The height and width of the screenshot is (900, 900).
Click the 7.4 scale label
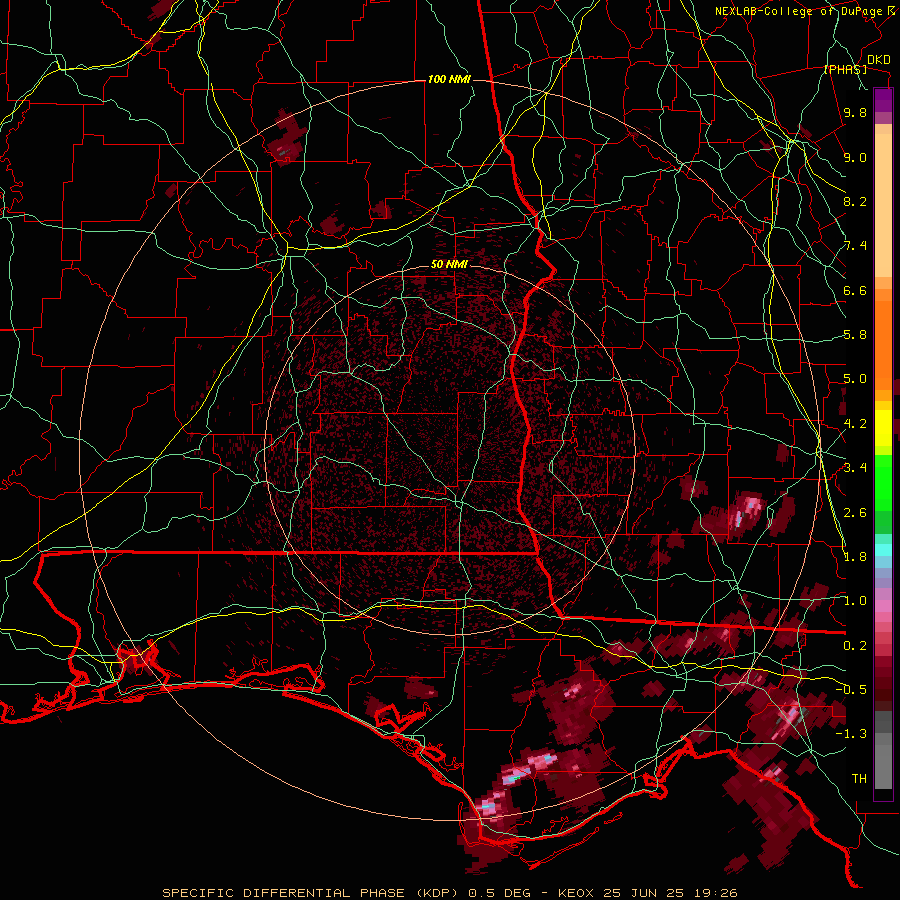pyautogui.click(x=855, y=246)
